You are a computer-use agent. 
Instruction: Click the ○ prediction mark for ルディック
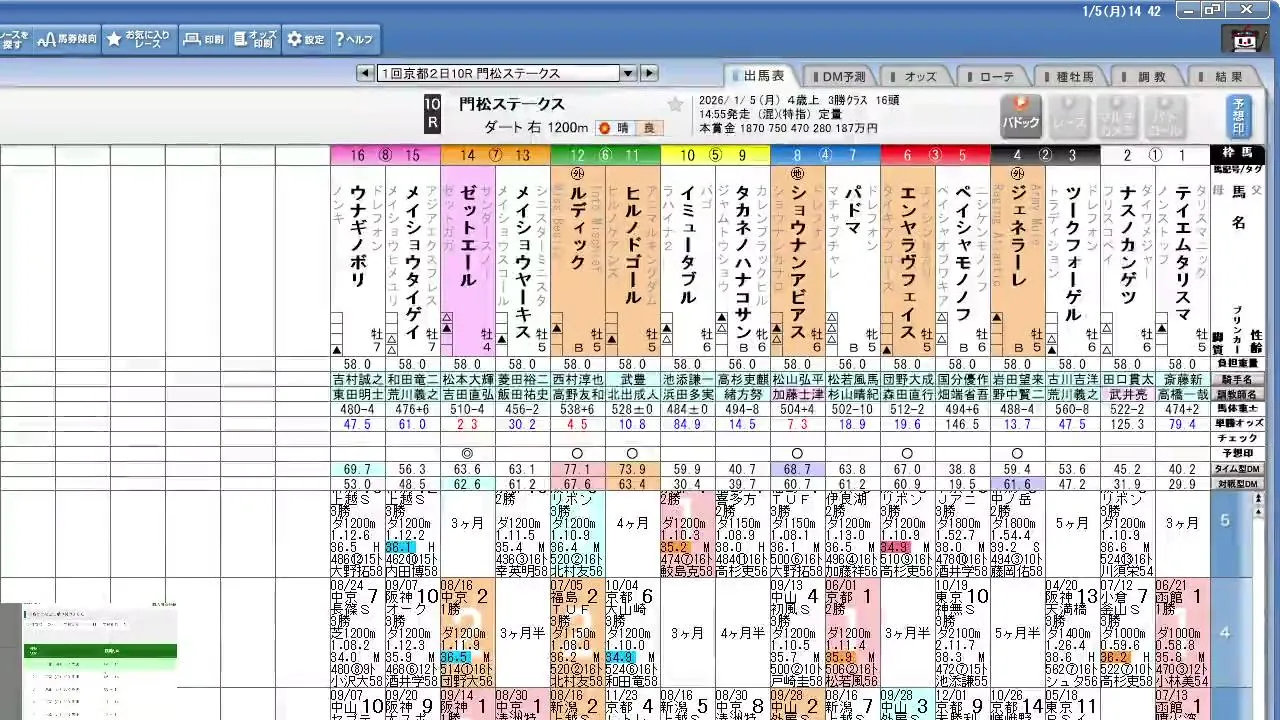coord(578,454)
